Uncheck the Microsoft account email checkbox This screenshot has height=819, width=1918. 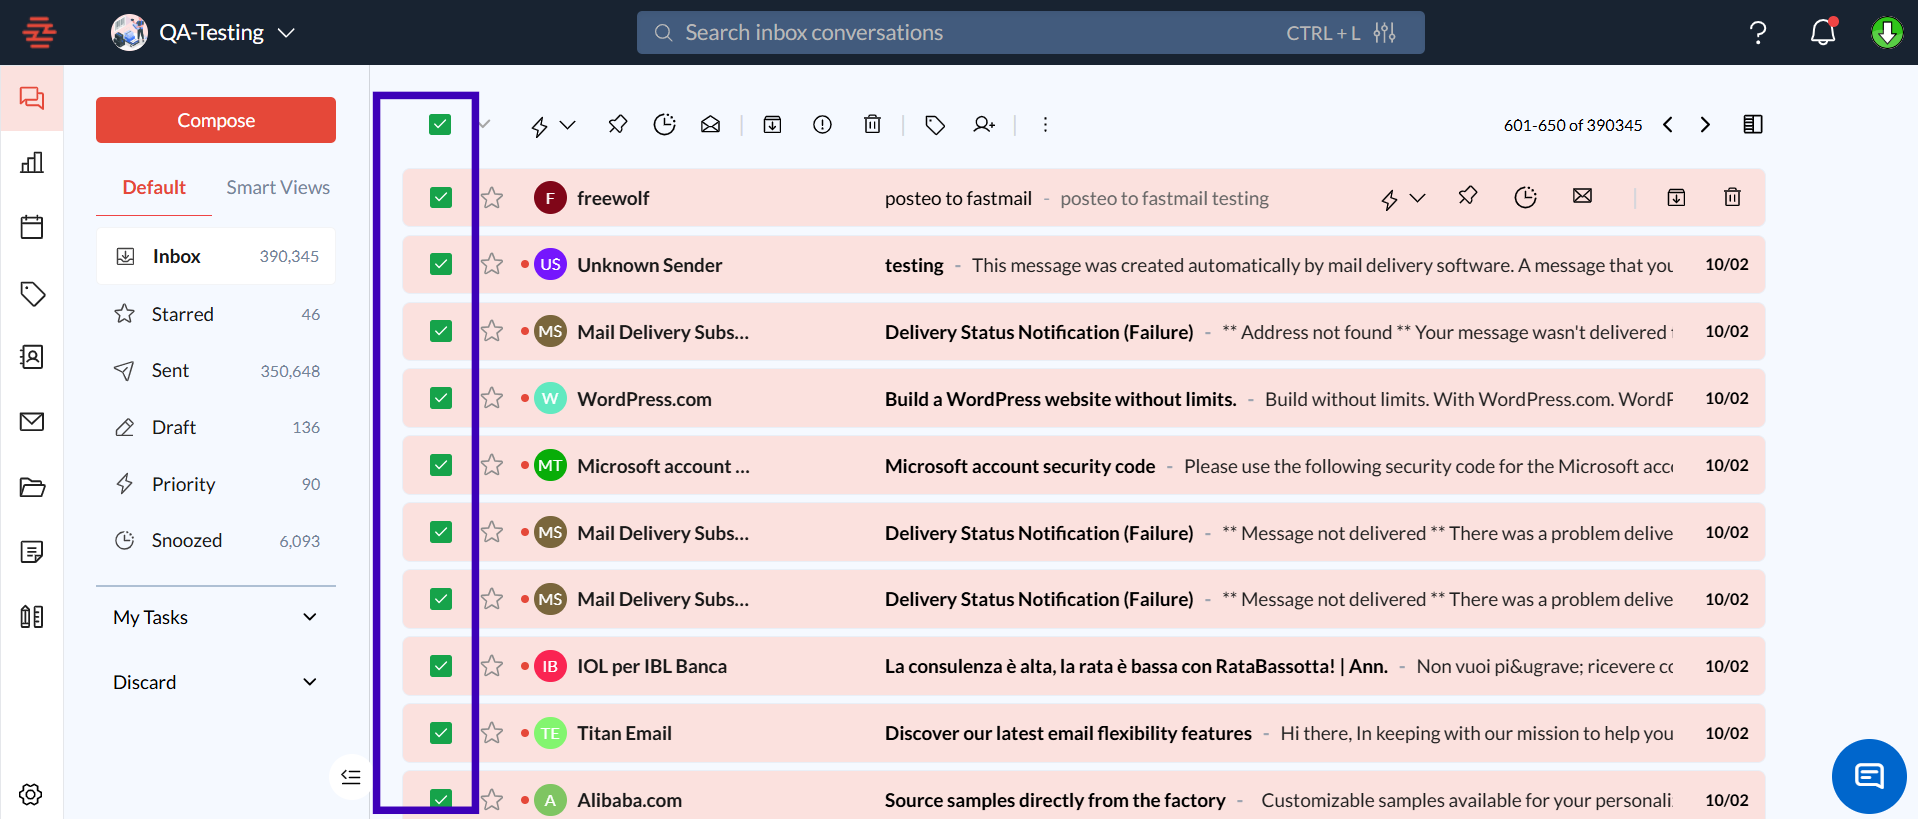(441, 465)
